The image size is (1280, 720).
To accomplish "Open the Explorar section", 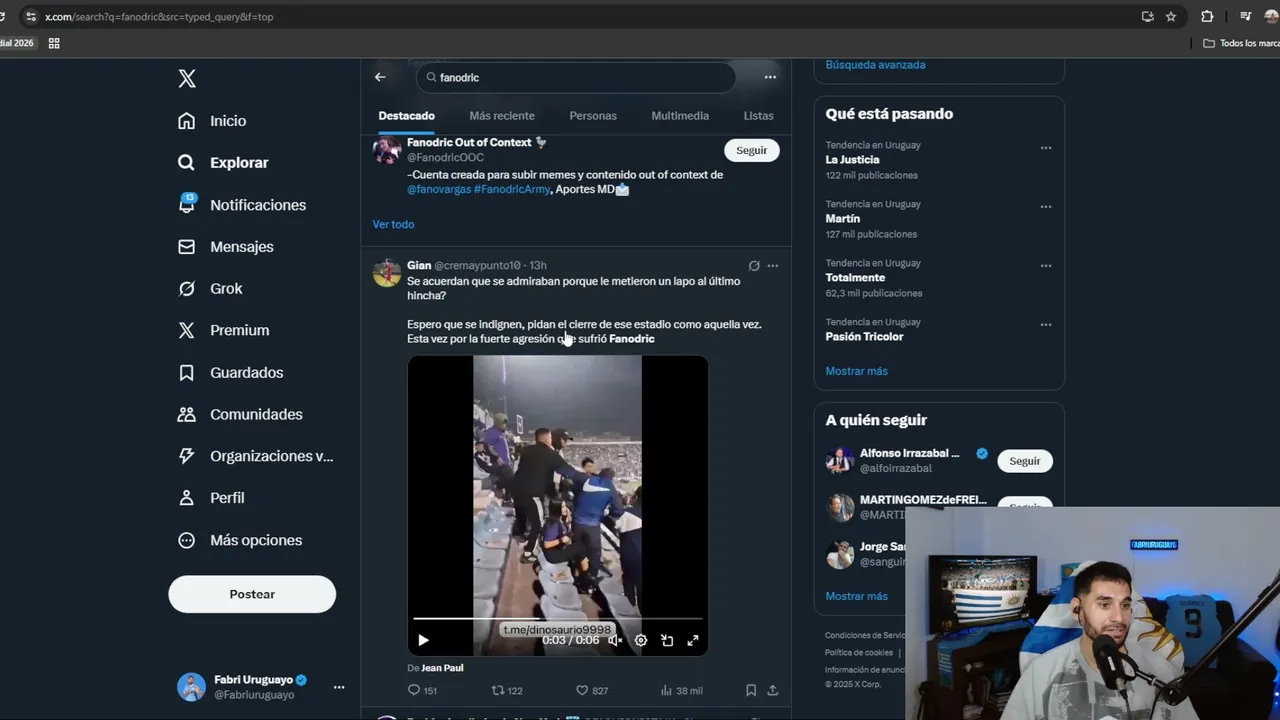I will point(223,163).
